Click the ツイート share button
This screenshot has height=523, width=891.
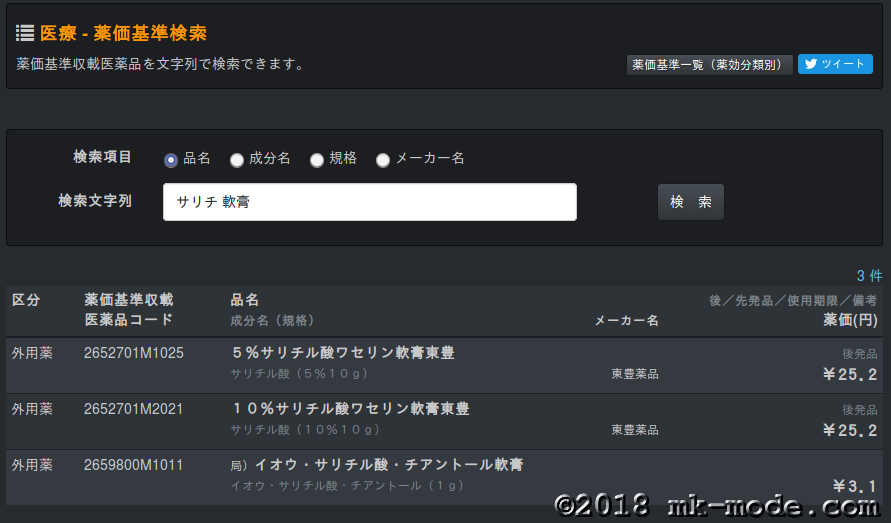tap(835, 65)
